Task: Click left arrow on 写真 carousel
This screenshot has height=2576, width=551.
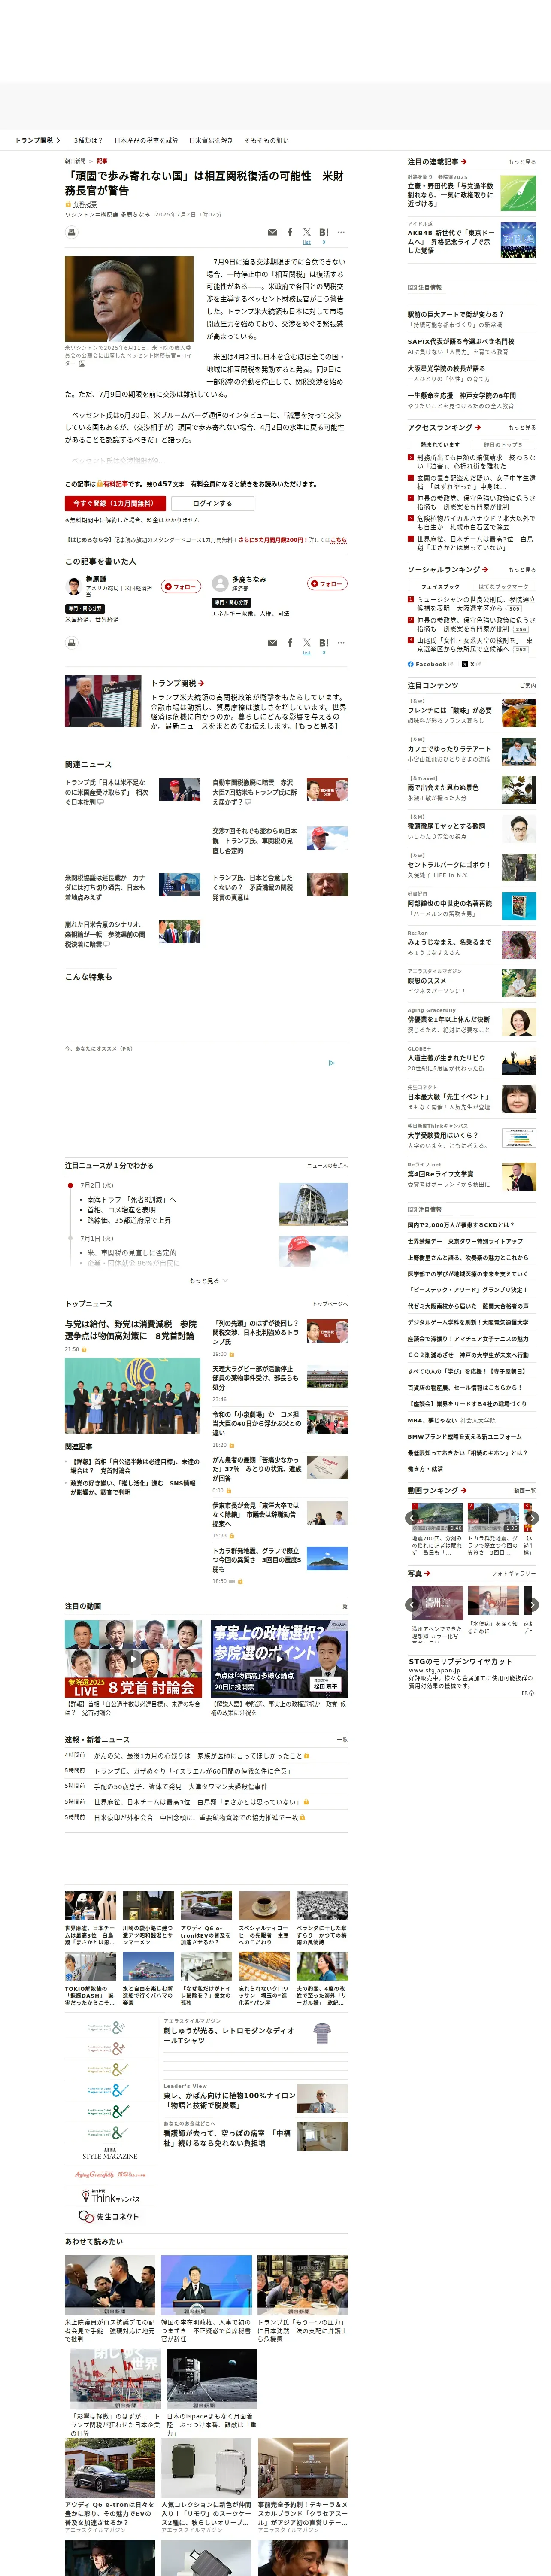Action: pyautogui.click(x=412, y=1604)
